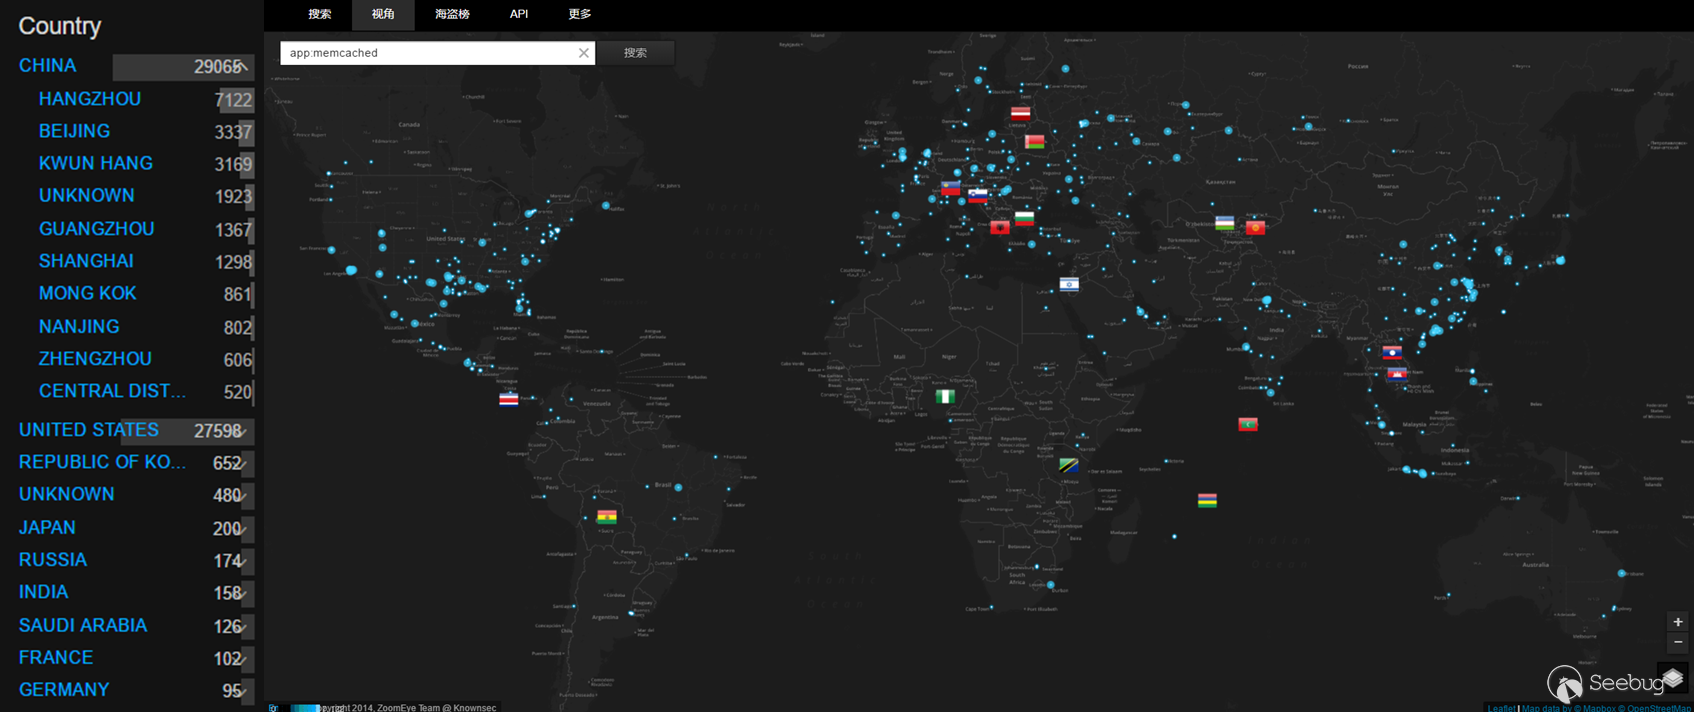
Task: Collapse the CHINA city list
Action: tap(242, 67)
